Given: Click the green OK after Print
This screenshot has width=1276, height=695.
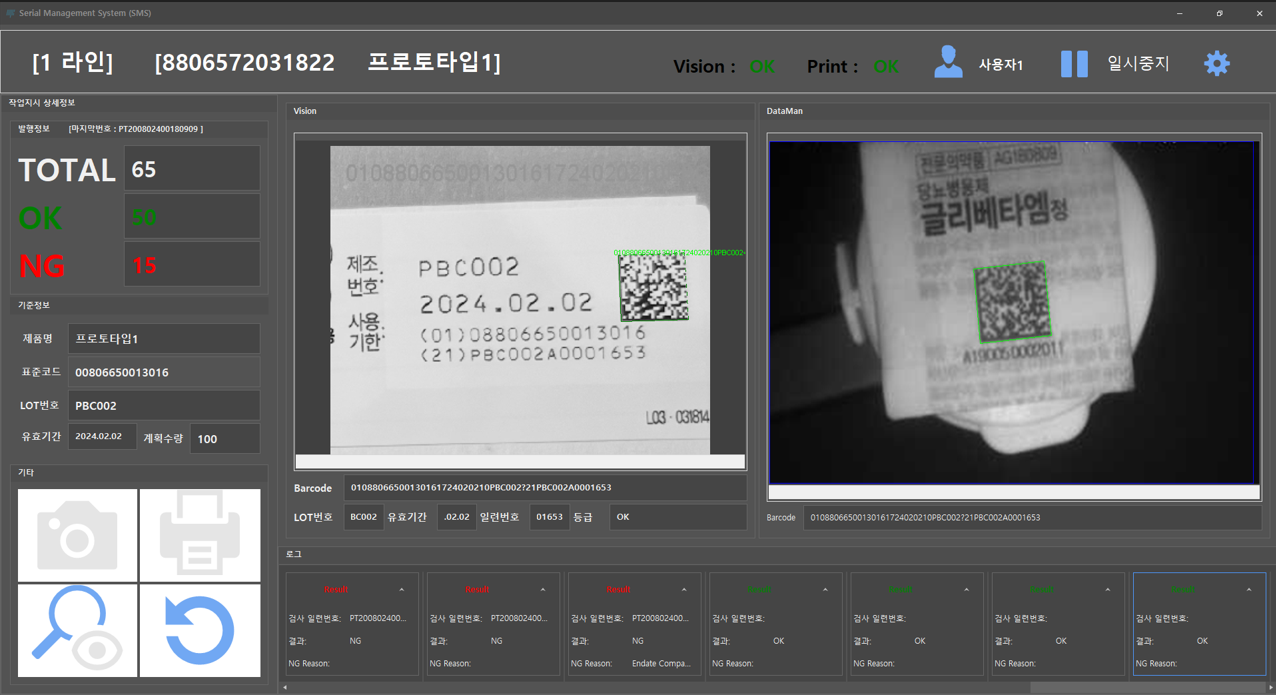Looking at the screenshot, I should 886,66.
